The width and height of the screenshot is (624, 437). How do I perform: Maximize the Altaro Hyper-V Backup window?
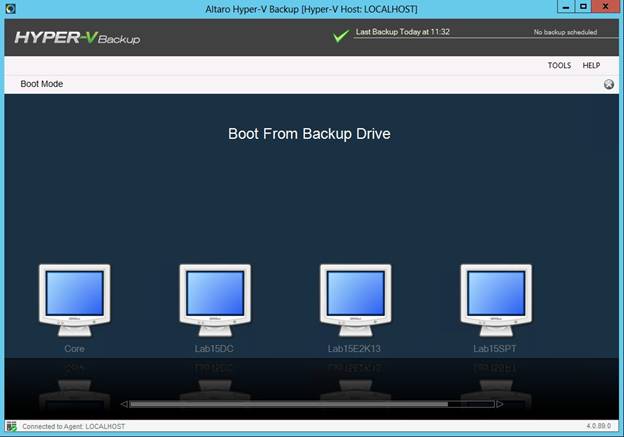coord(583,7)
